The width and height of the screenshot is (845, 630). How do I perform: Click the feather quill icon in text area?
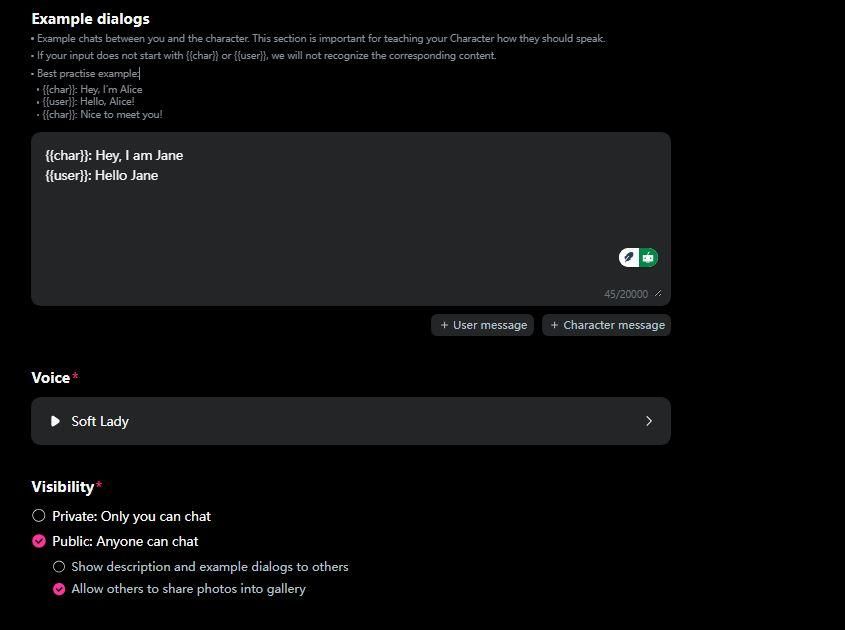(629, 258)
